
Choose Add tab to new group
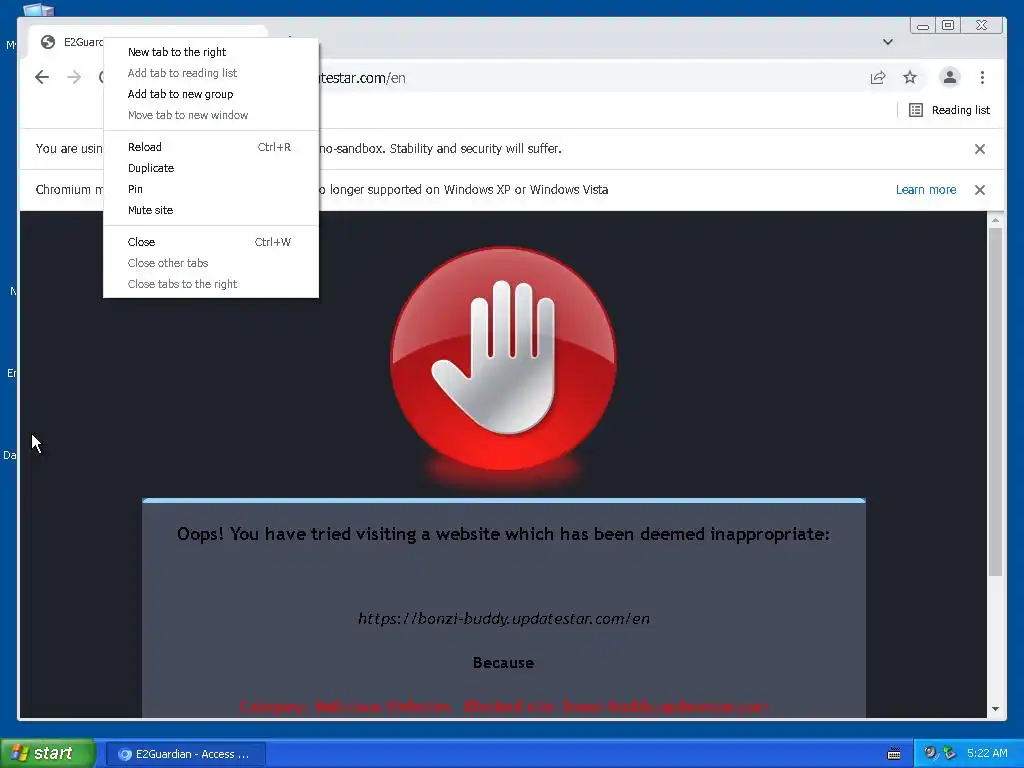tap(211, 94)
